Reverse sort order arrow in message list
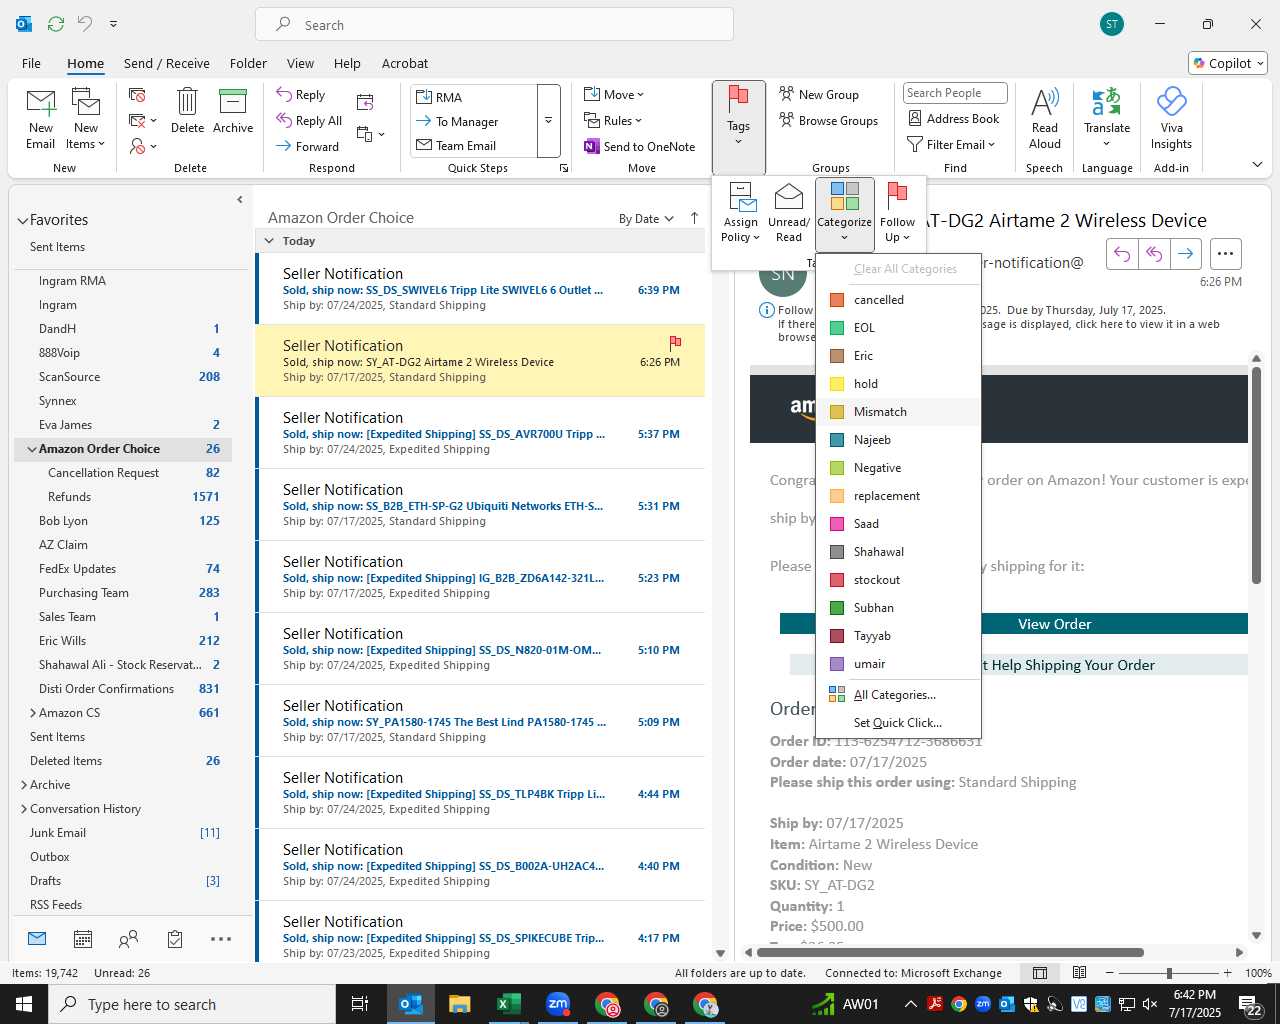Viewport: 1280px width, 1024px height. 695,218
